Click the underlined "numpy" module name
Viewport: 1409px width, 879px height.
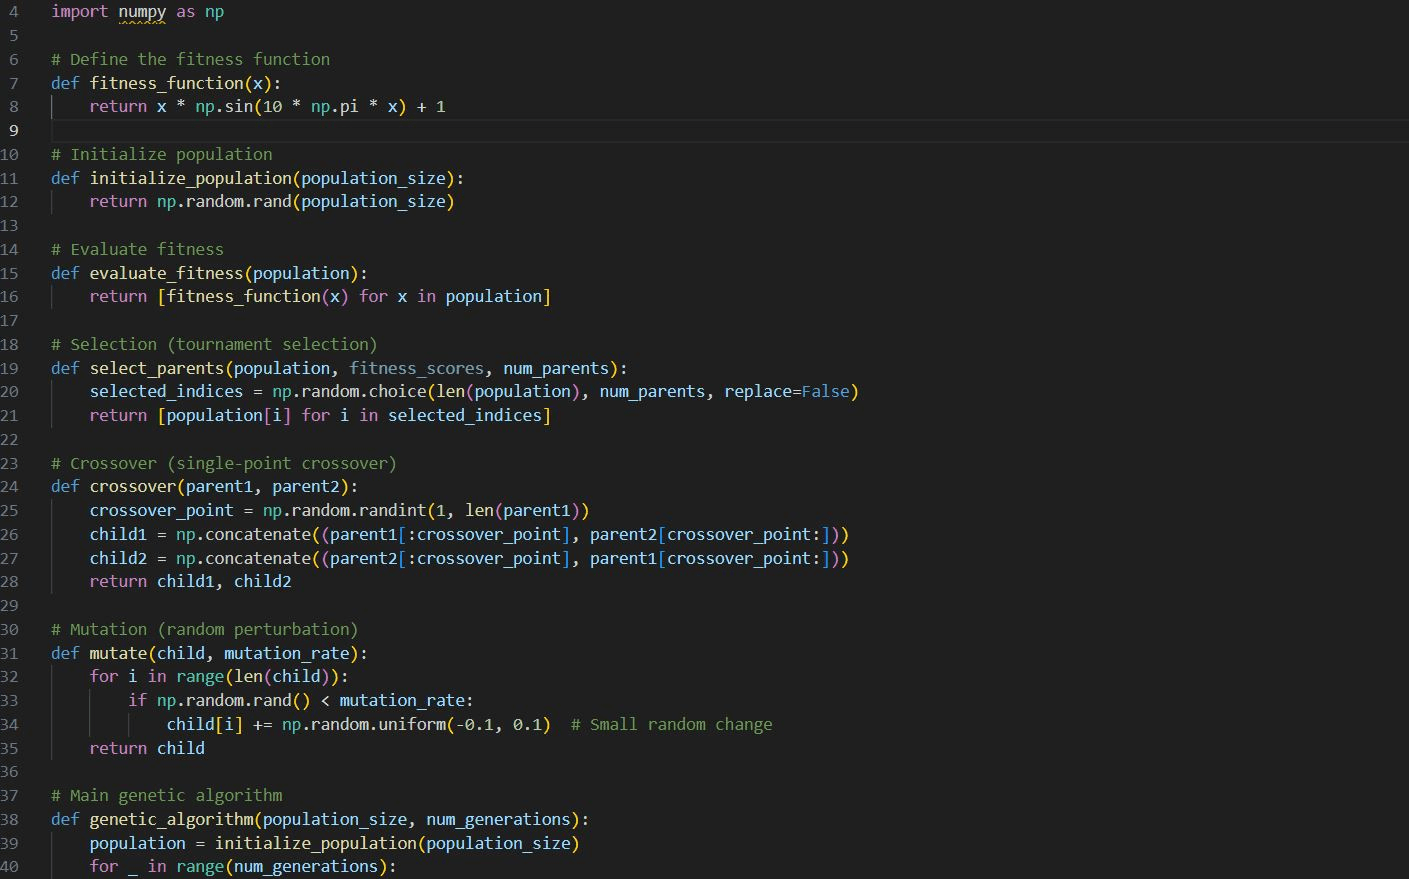point(142,12)
